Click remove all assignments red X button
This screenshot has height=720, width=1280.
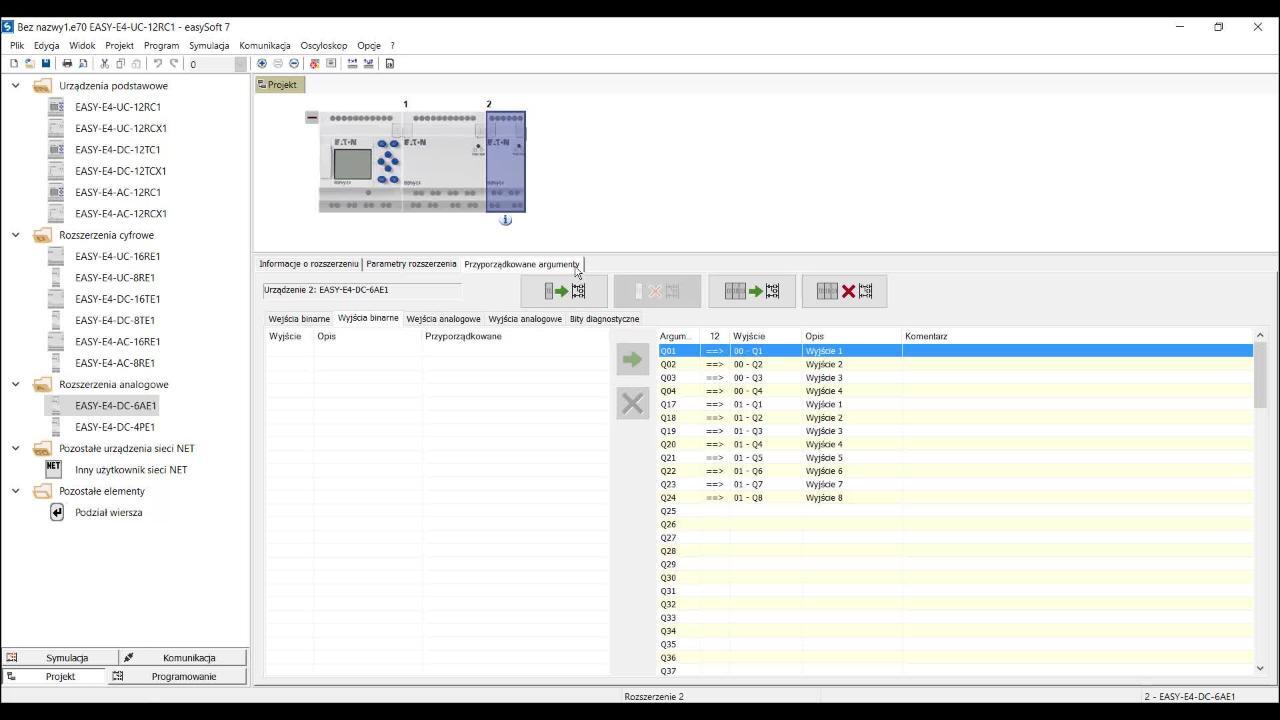844,291
